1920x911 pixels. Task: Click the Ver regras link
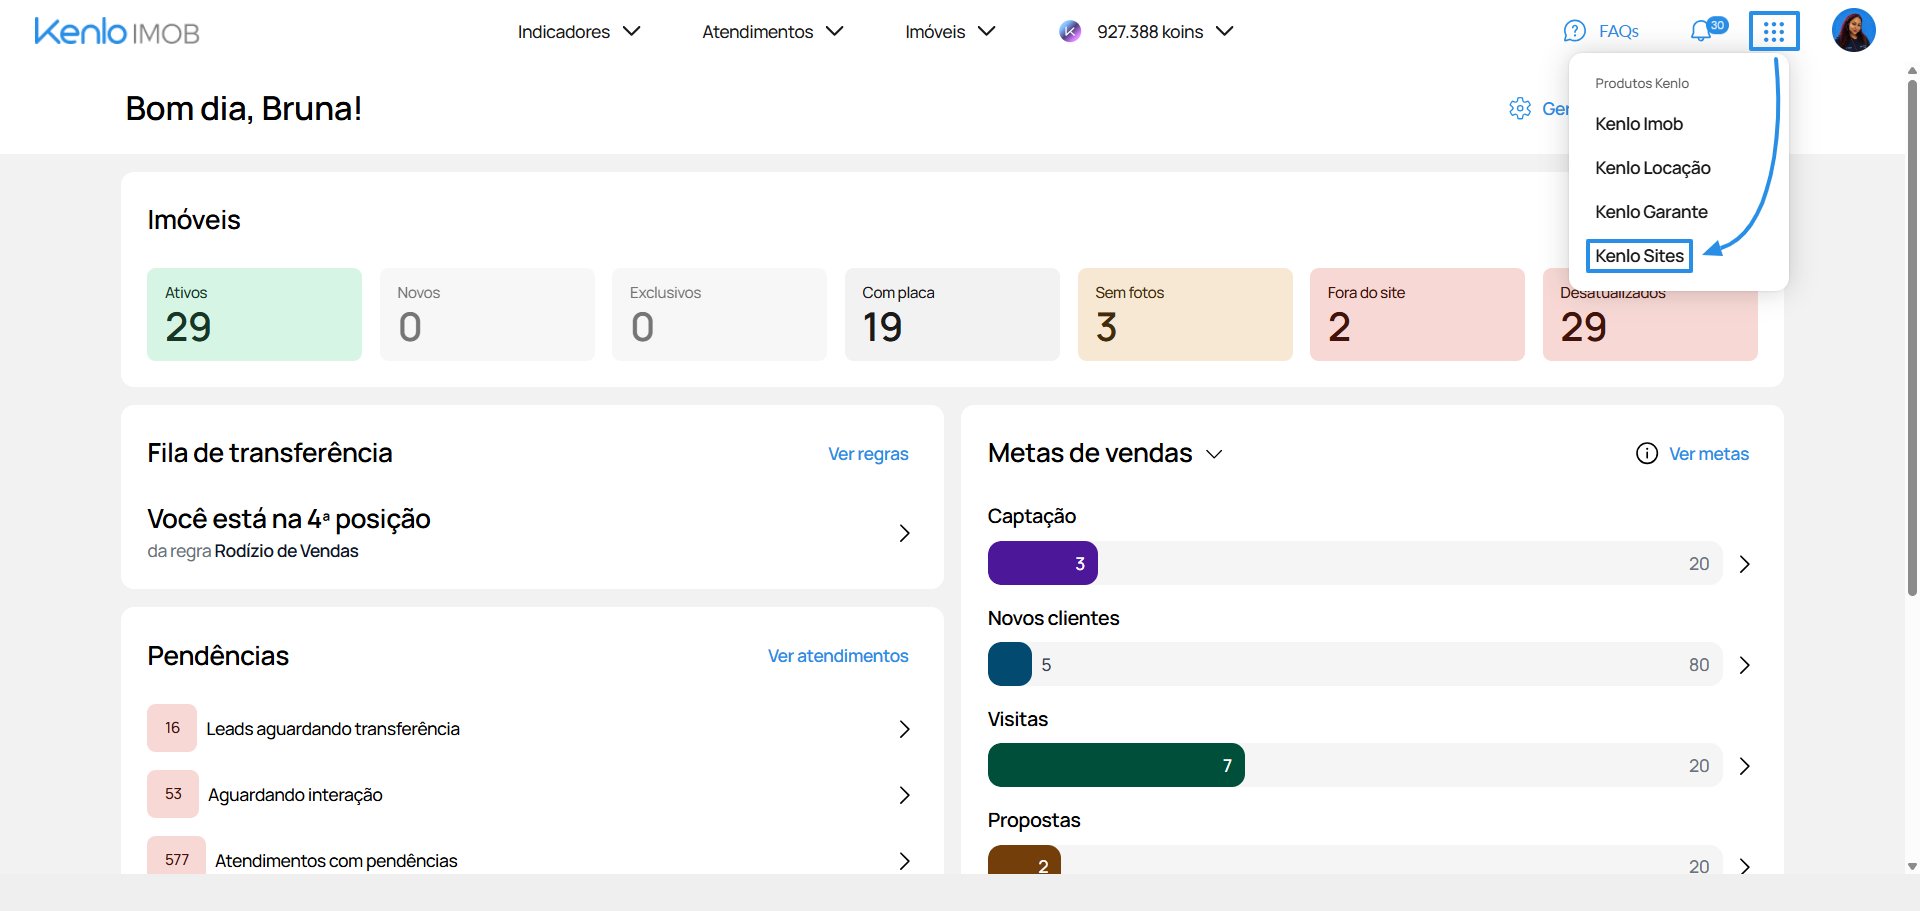coord(868,454)
